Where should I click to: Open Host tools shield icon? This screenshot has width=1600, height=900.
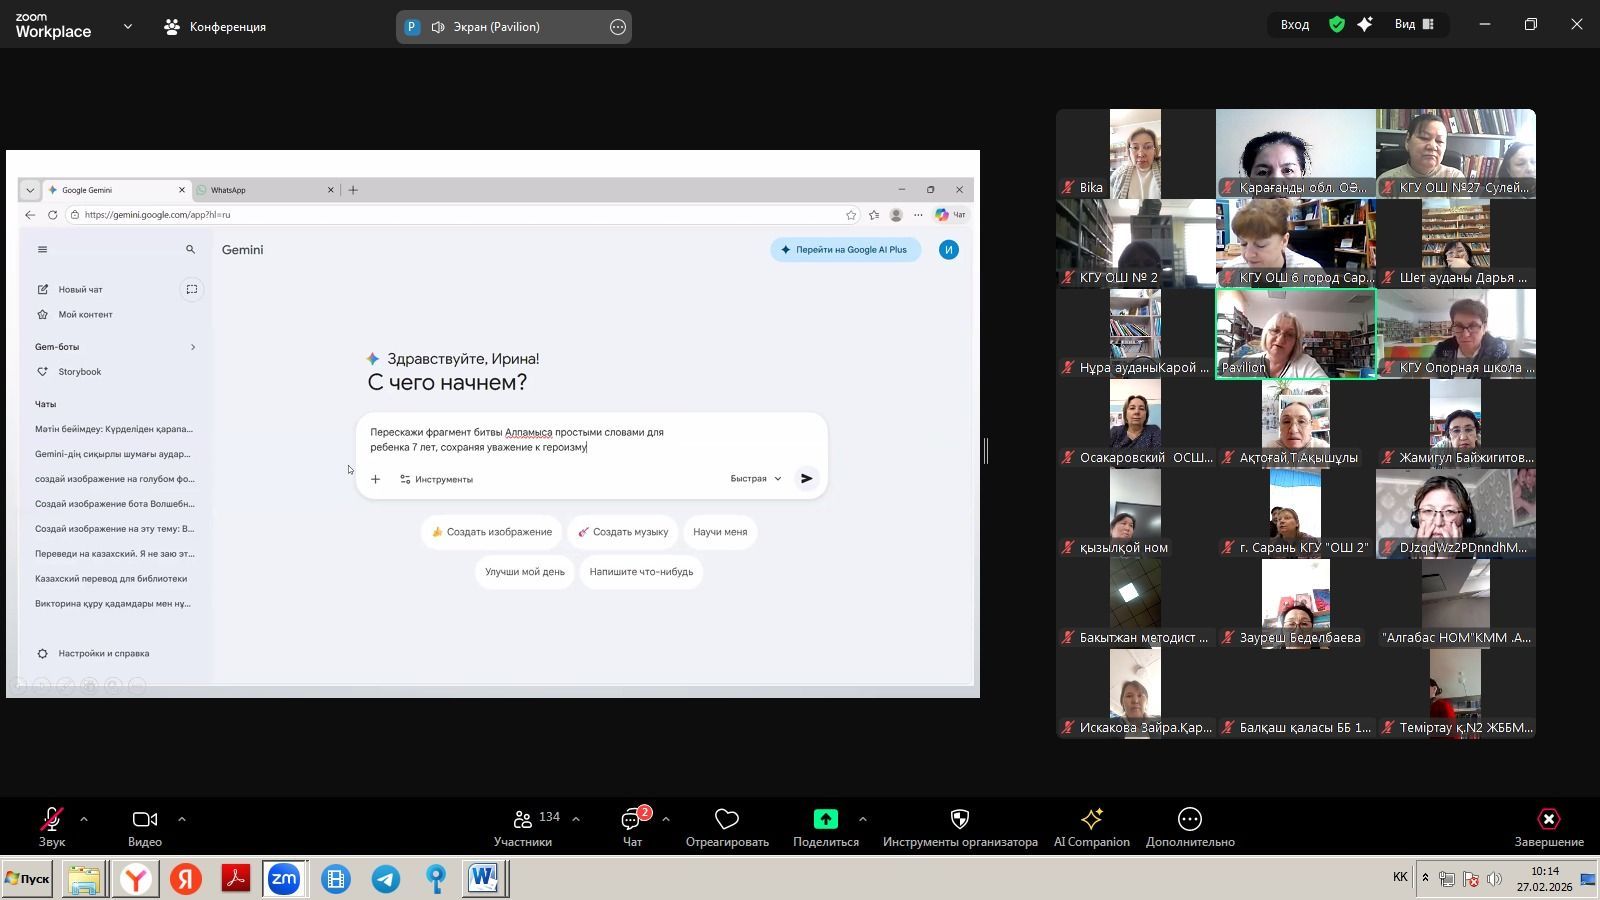[959, 820]
